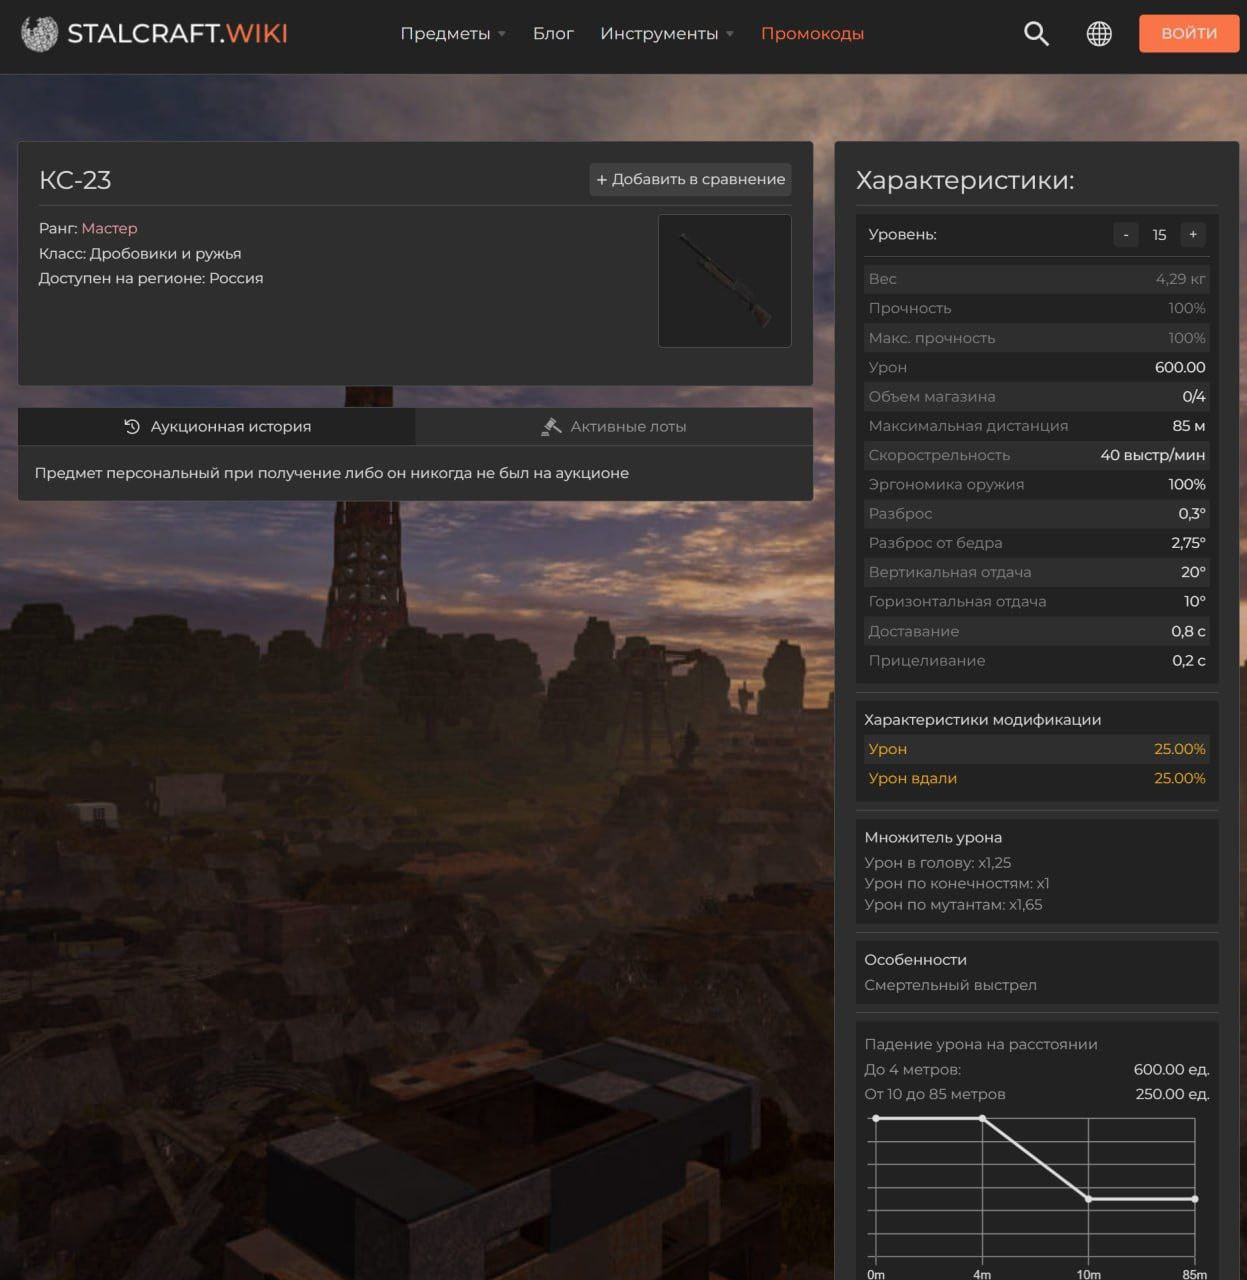Open the Блог menu item
The width and height of the screenshot is (1247, 1280).
click(x=553, y=34)
